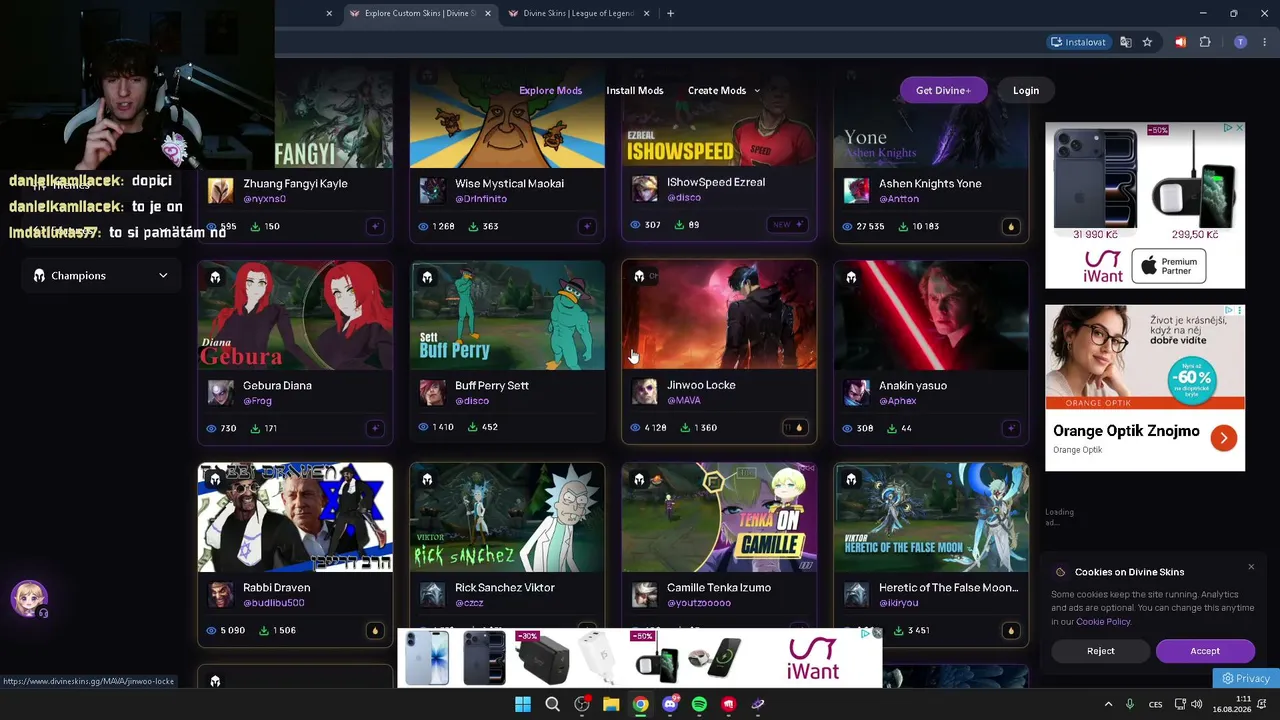
Task: Go to Explore Mods page
Action: (550, 90)
